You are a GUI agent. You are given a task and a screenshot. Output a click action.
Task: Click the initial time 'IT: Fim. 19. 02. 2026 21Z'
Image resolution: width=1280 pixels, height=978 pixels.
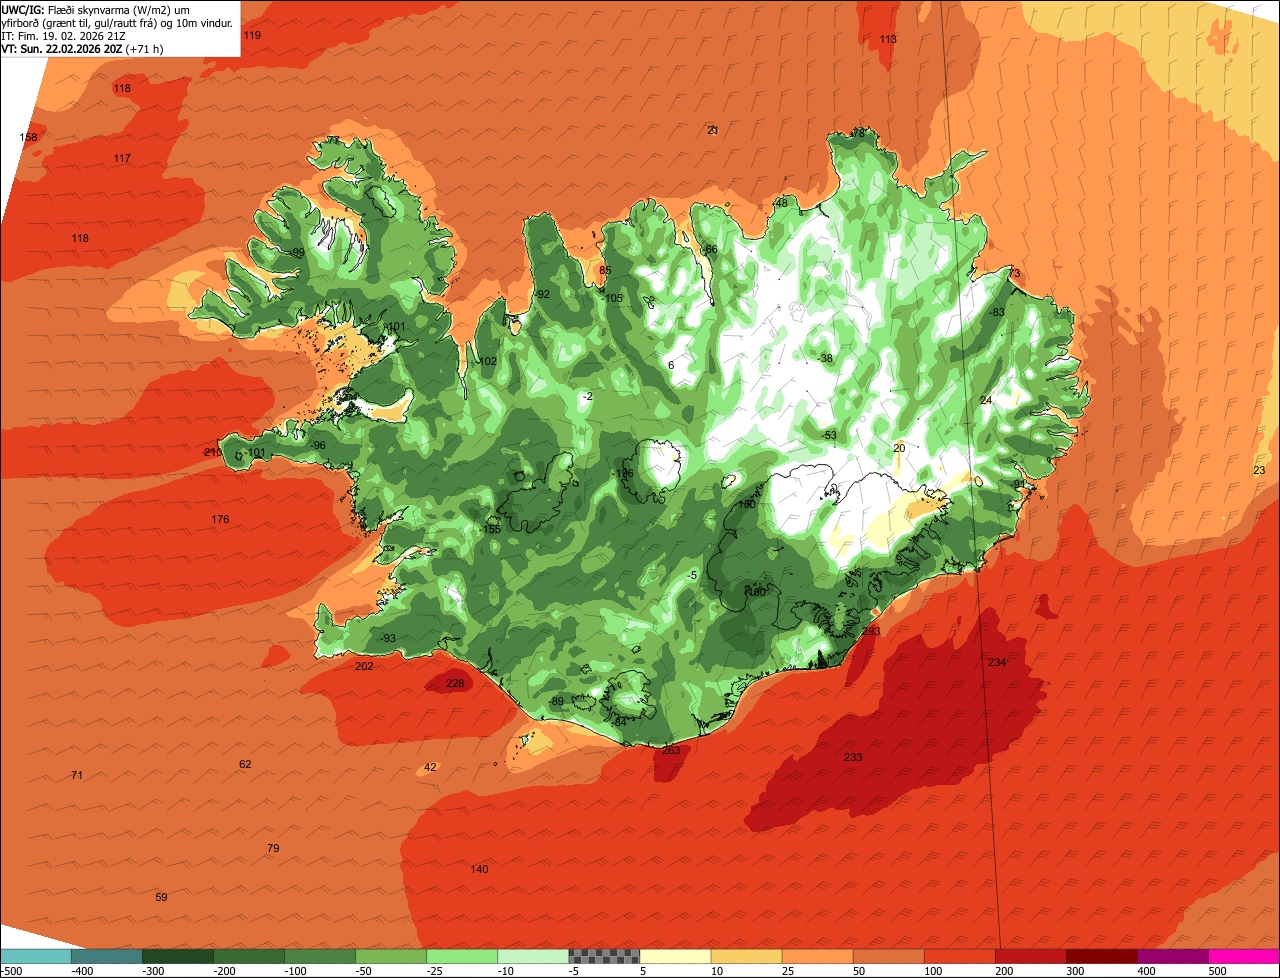pyautogui.click(x=63, y=35)
